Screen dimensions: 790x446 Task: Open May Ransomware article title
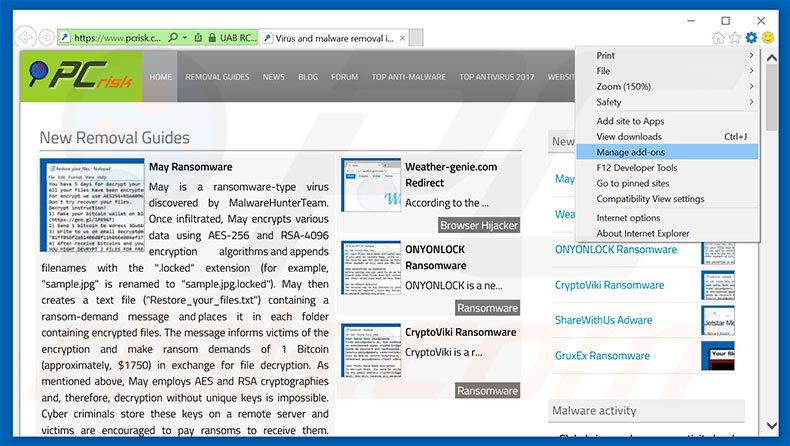tap(190, 167)
